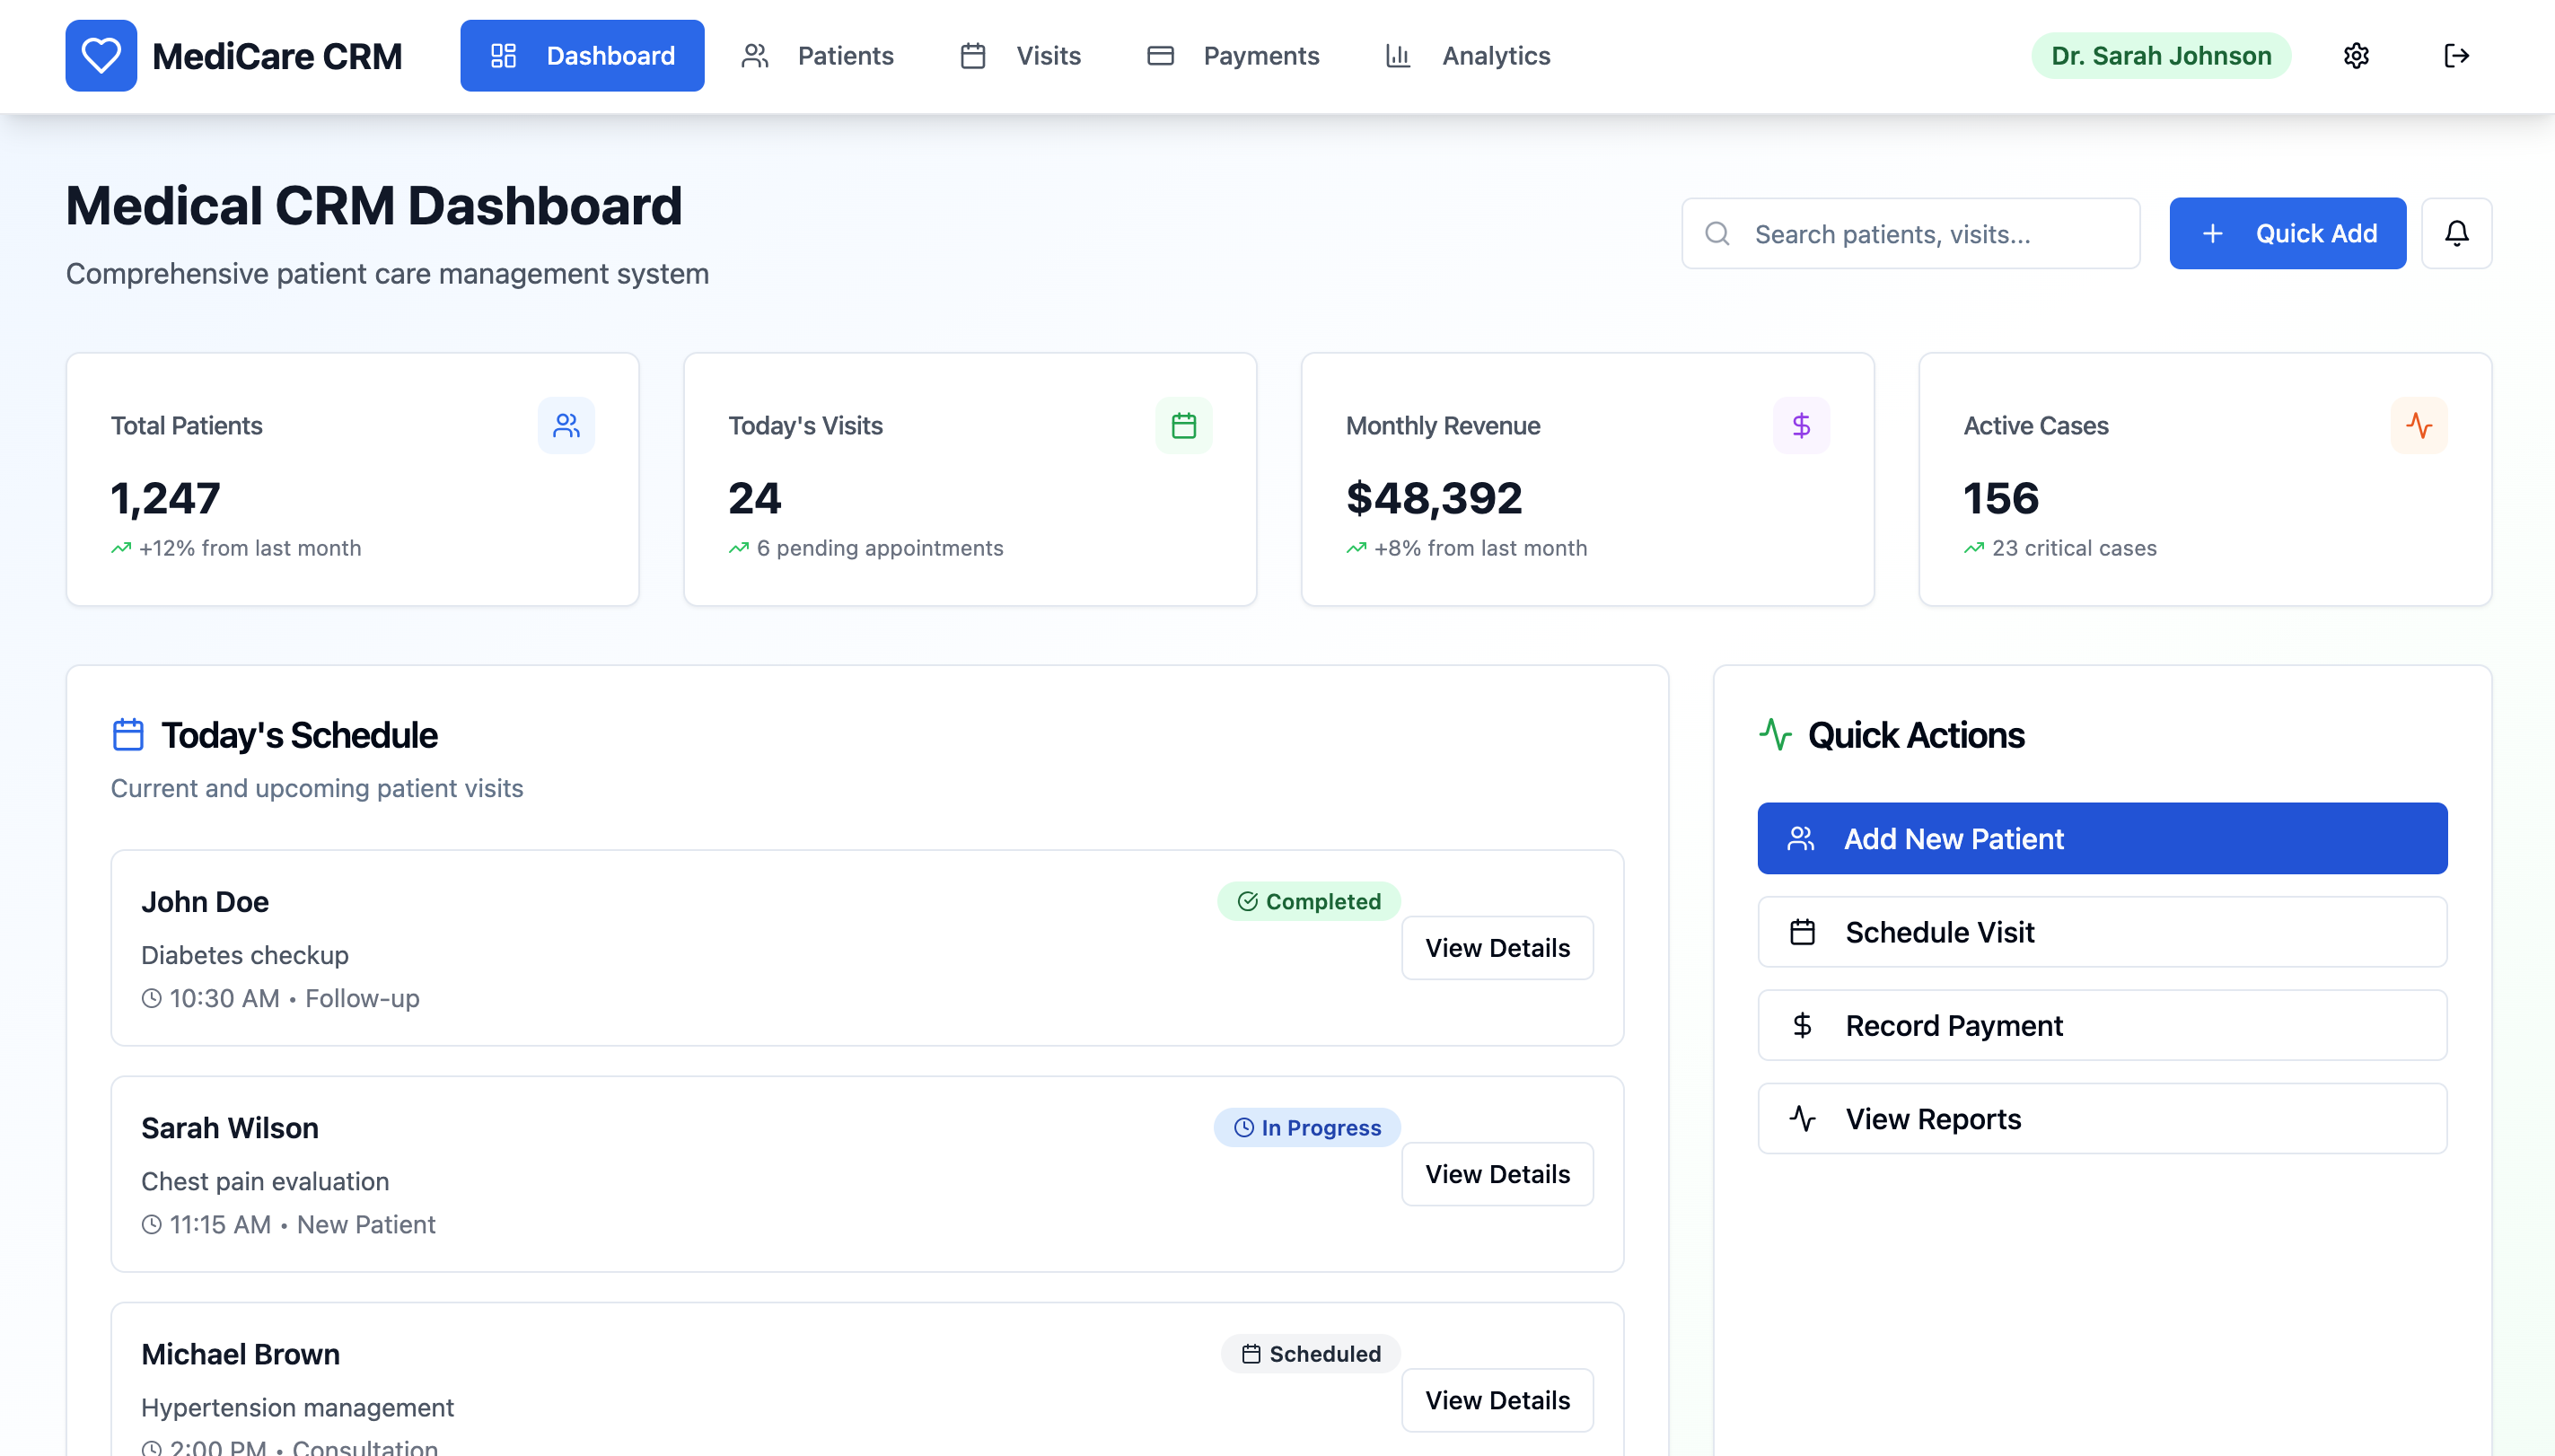Switch to the Patients tab
Viewport: 2555px width, 1456px height.
pyautogui.click(x=817, y=56)
